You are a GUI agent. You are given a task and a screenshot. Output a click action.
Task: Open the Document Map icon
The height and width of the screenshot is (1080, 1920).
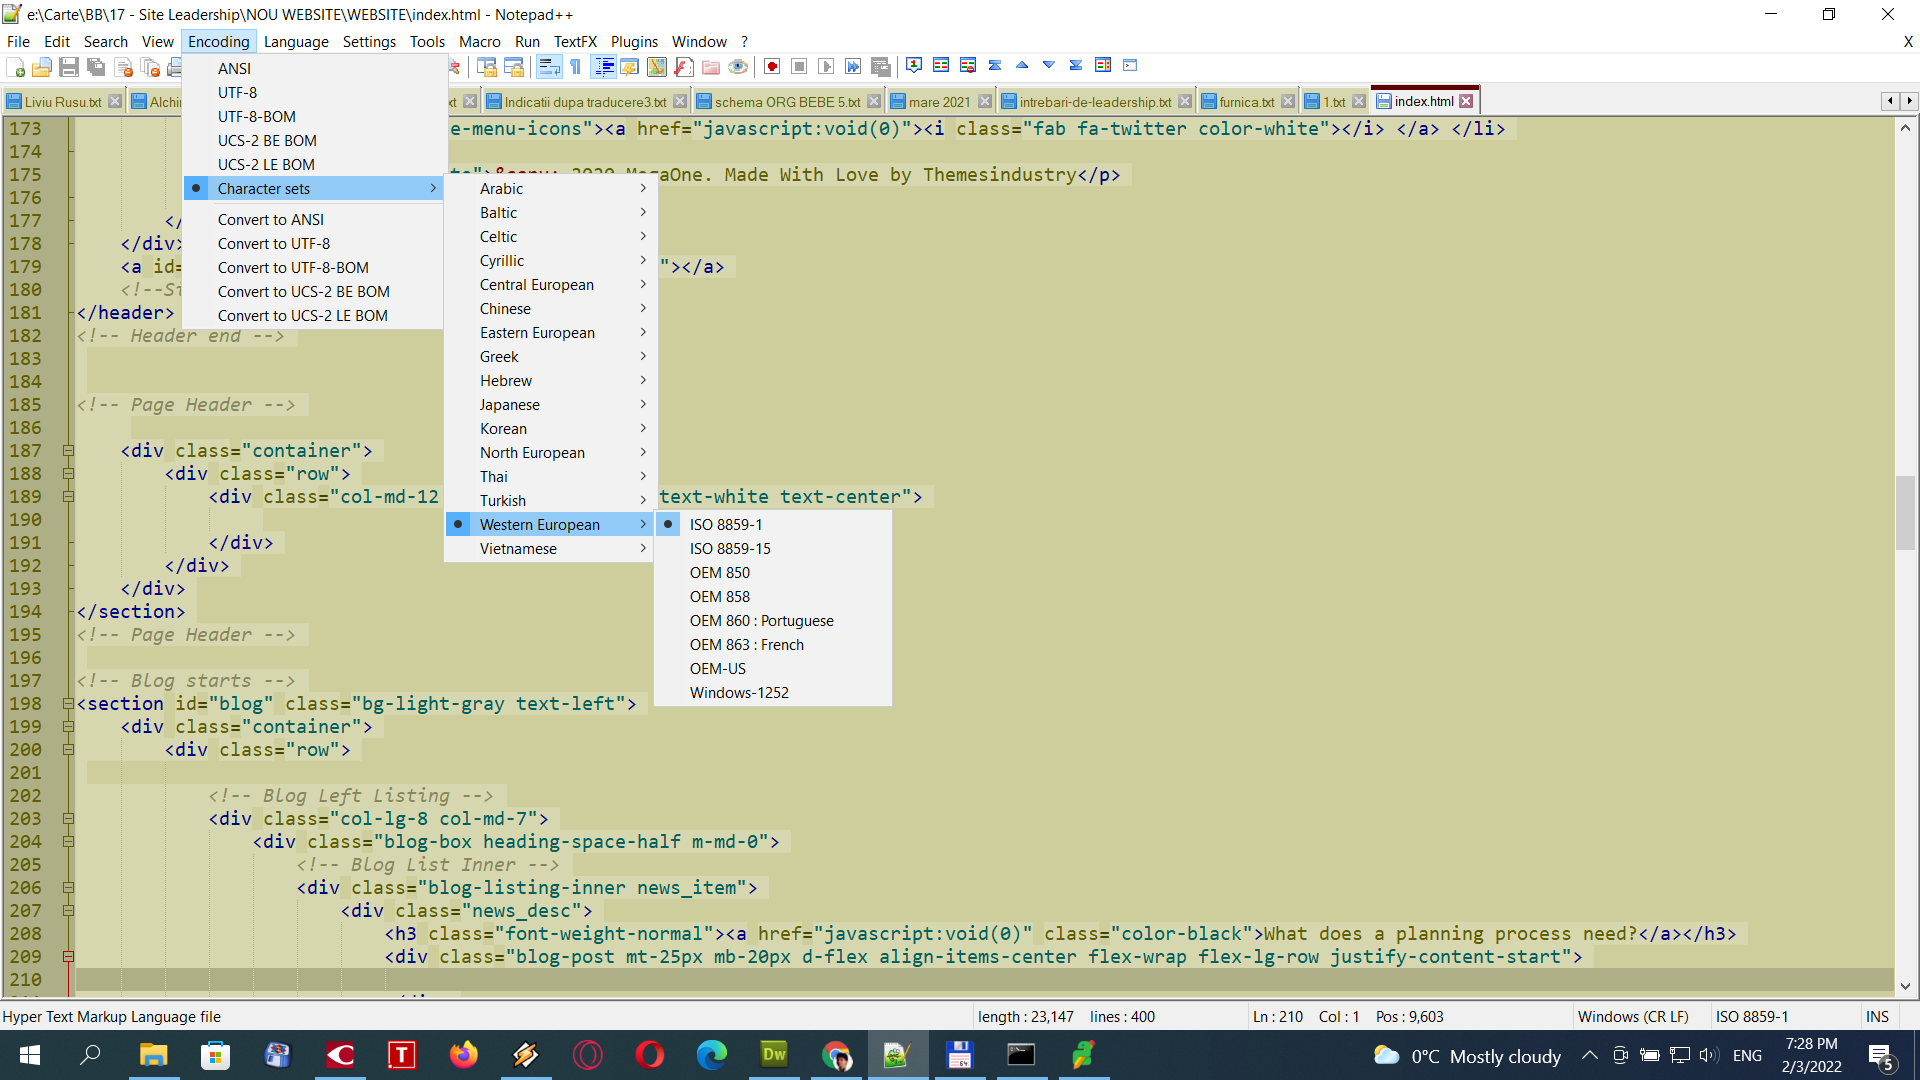pyautogui.click(x=657, y=67)
